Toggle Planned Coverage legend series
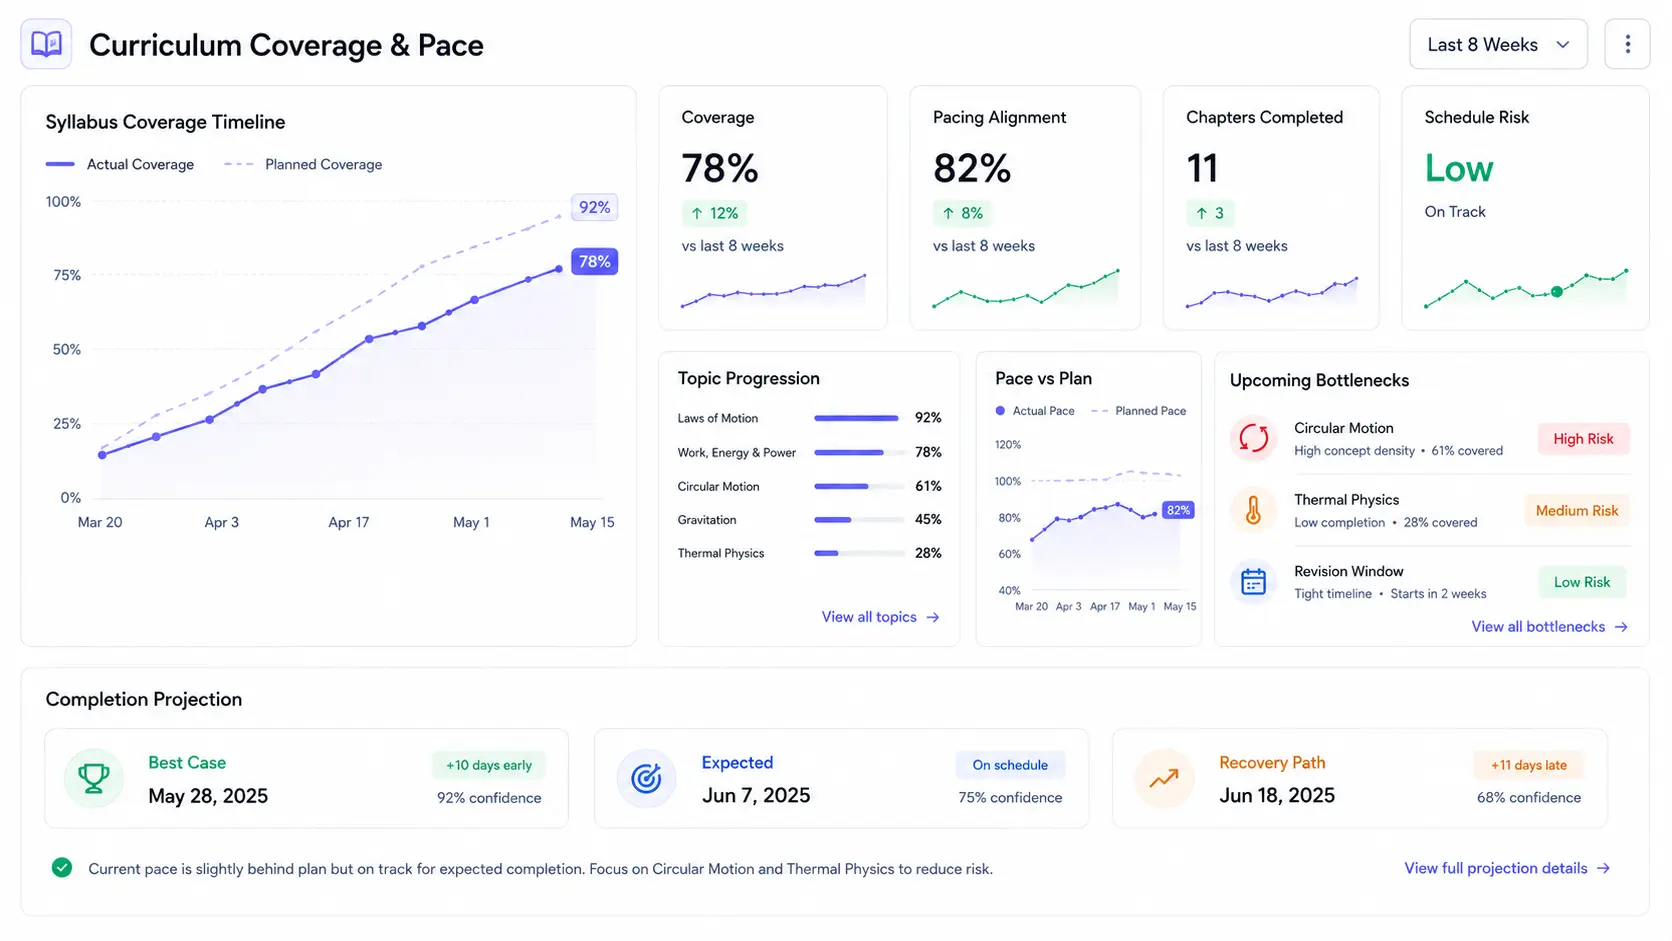This screenshot has width=1672, height=941. tap(303, 164)
